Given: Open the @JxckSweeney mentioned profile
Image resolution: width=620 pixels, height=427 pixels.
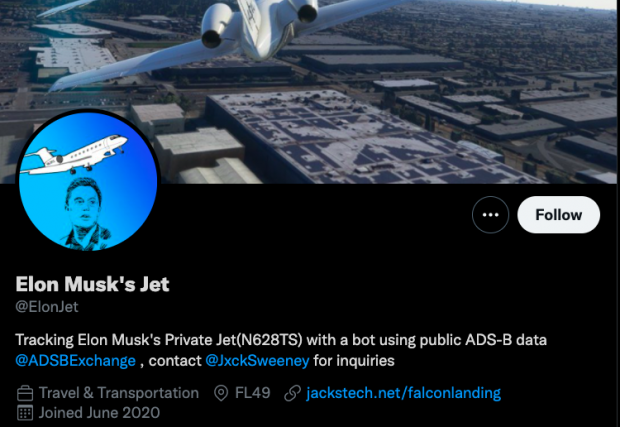Looking at the screenshot, I should 257,361.
